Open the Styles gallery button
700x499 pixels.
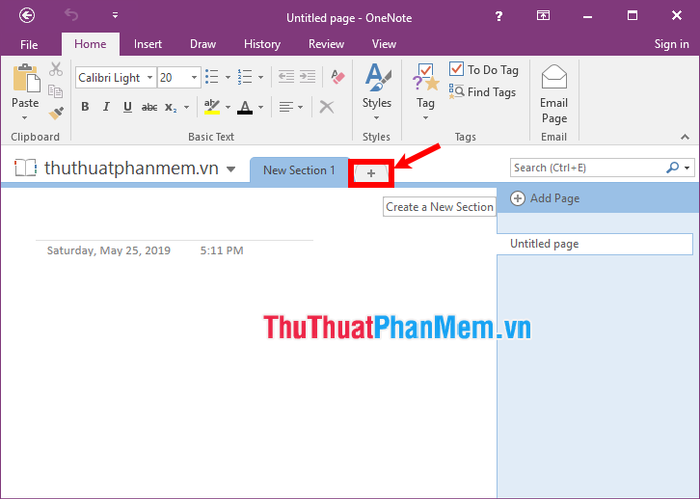(376, 91)
